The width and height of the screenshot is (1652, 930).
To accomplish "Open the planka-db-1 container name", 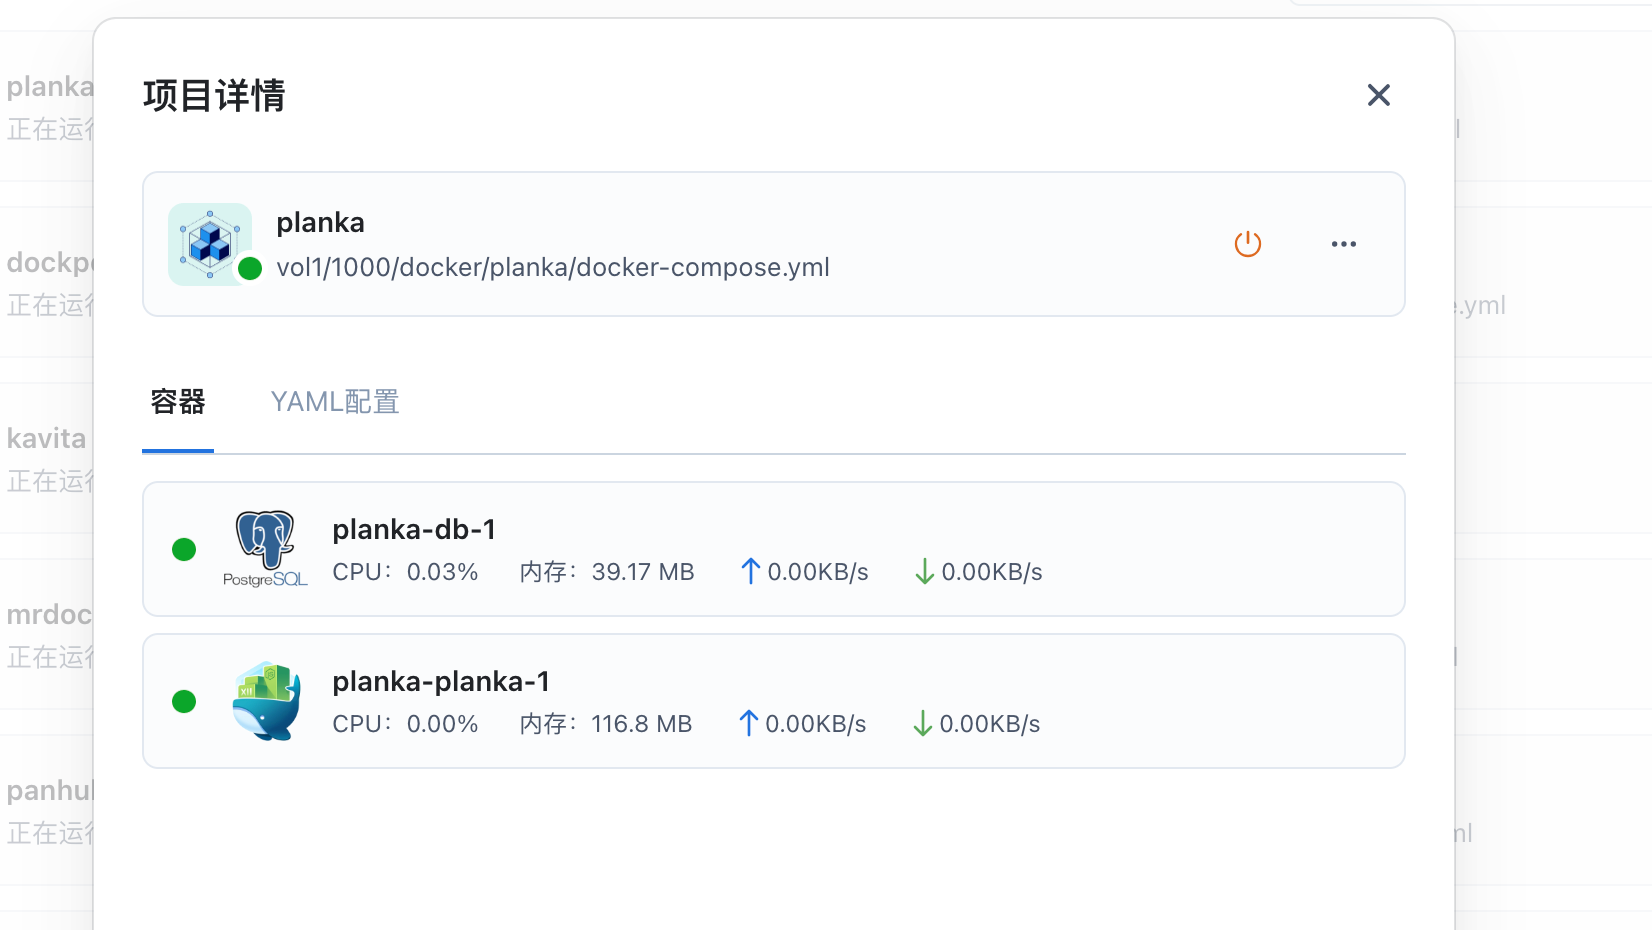I will [414, 529].
